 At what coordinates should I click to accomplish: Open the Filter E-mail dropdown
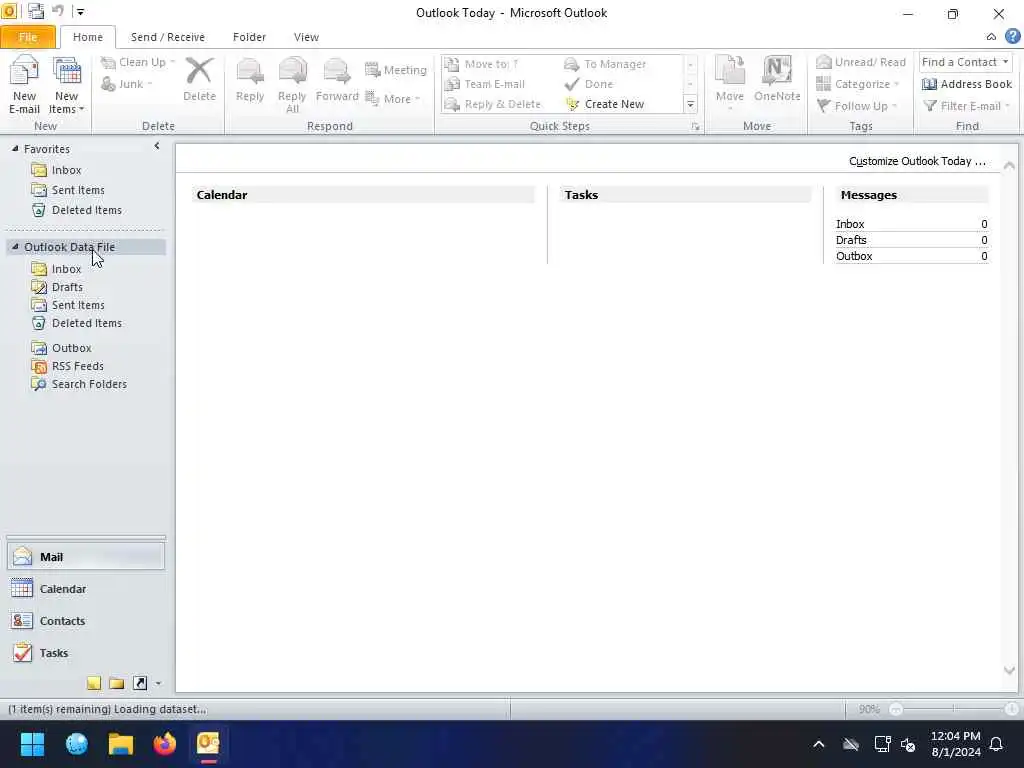coord(967,106)
